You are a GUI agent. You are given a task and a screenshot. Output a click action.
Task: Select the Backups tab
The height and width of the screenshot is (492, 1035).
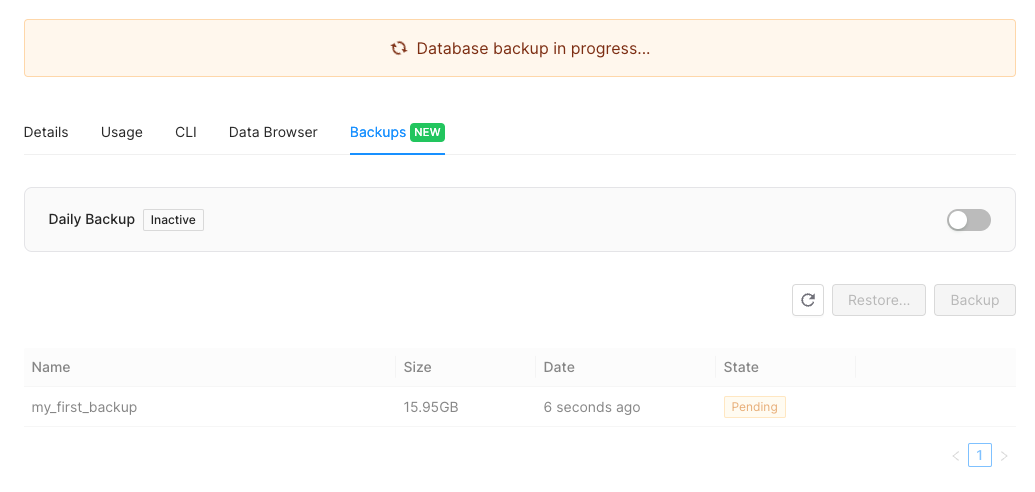378,132
